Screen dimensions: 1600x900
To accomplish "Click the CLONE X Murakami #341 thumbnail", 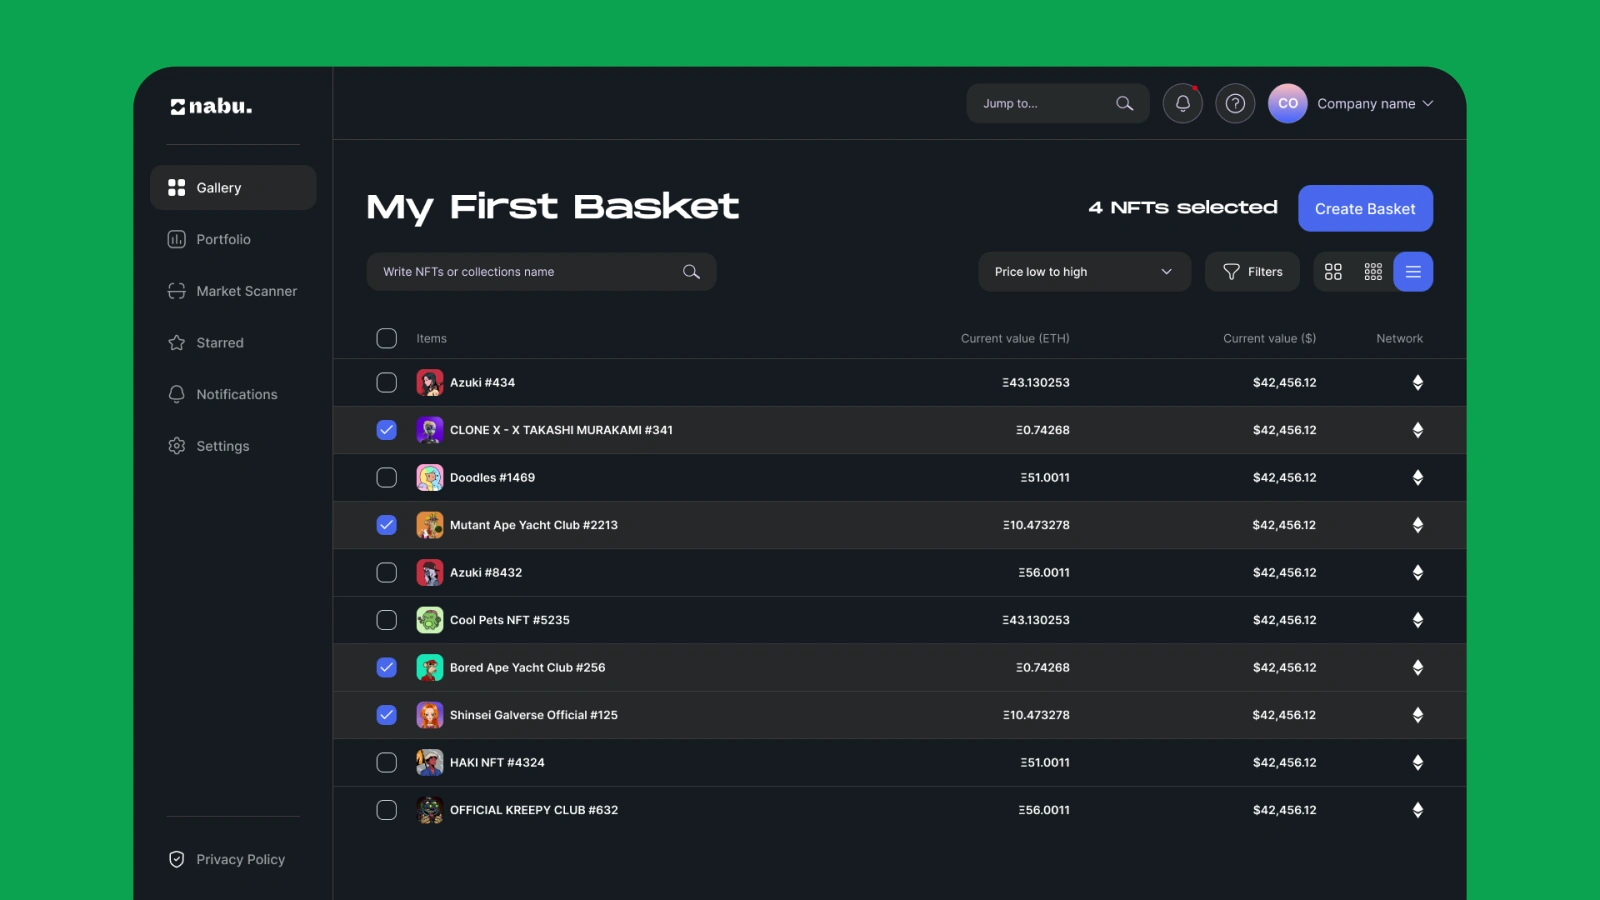I will 430,430.
